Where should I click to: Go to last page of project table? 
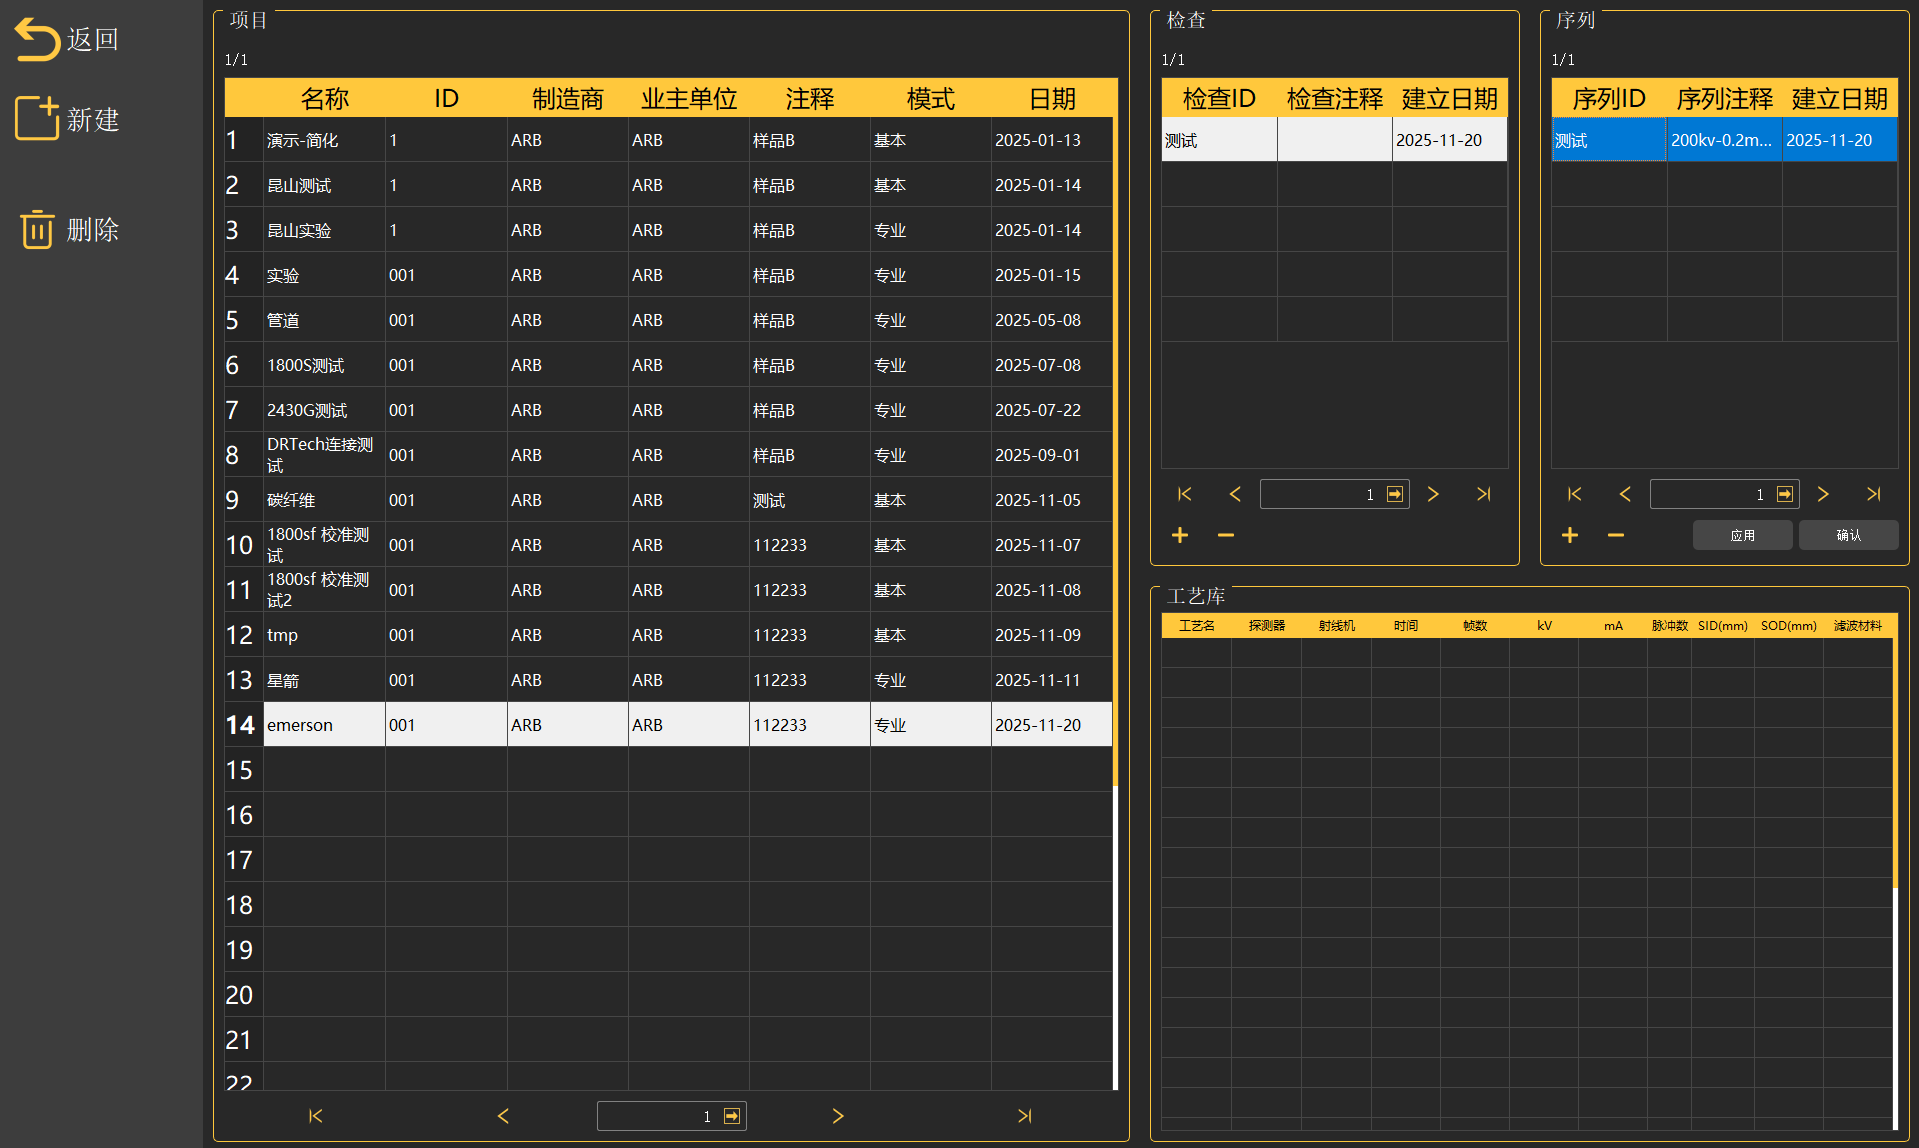click(x=1024, y=1116)
